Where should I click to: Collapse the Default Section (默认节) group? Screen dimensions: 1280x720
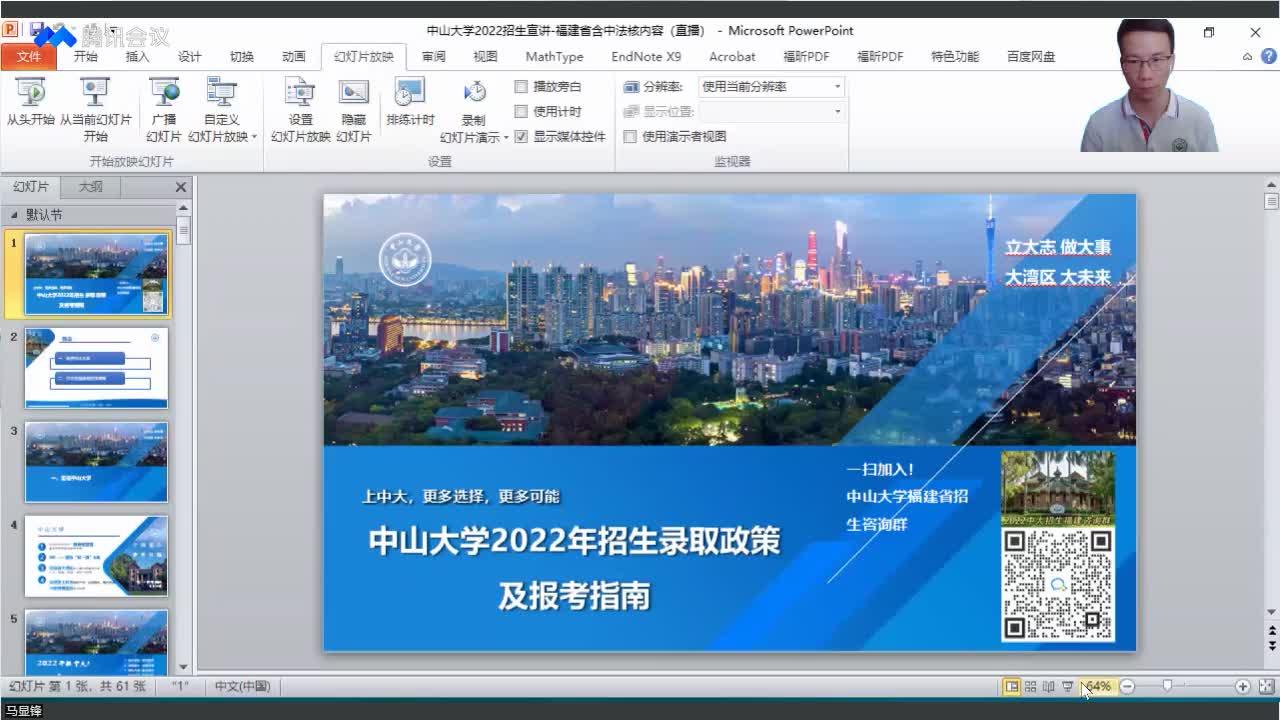[x=14, y=215]
